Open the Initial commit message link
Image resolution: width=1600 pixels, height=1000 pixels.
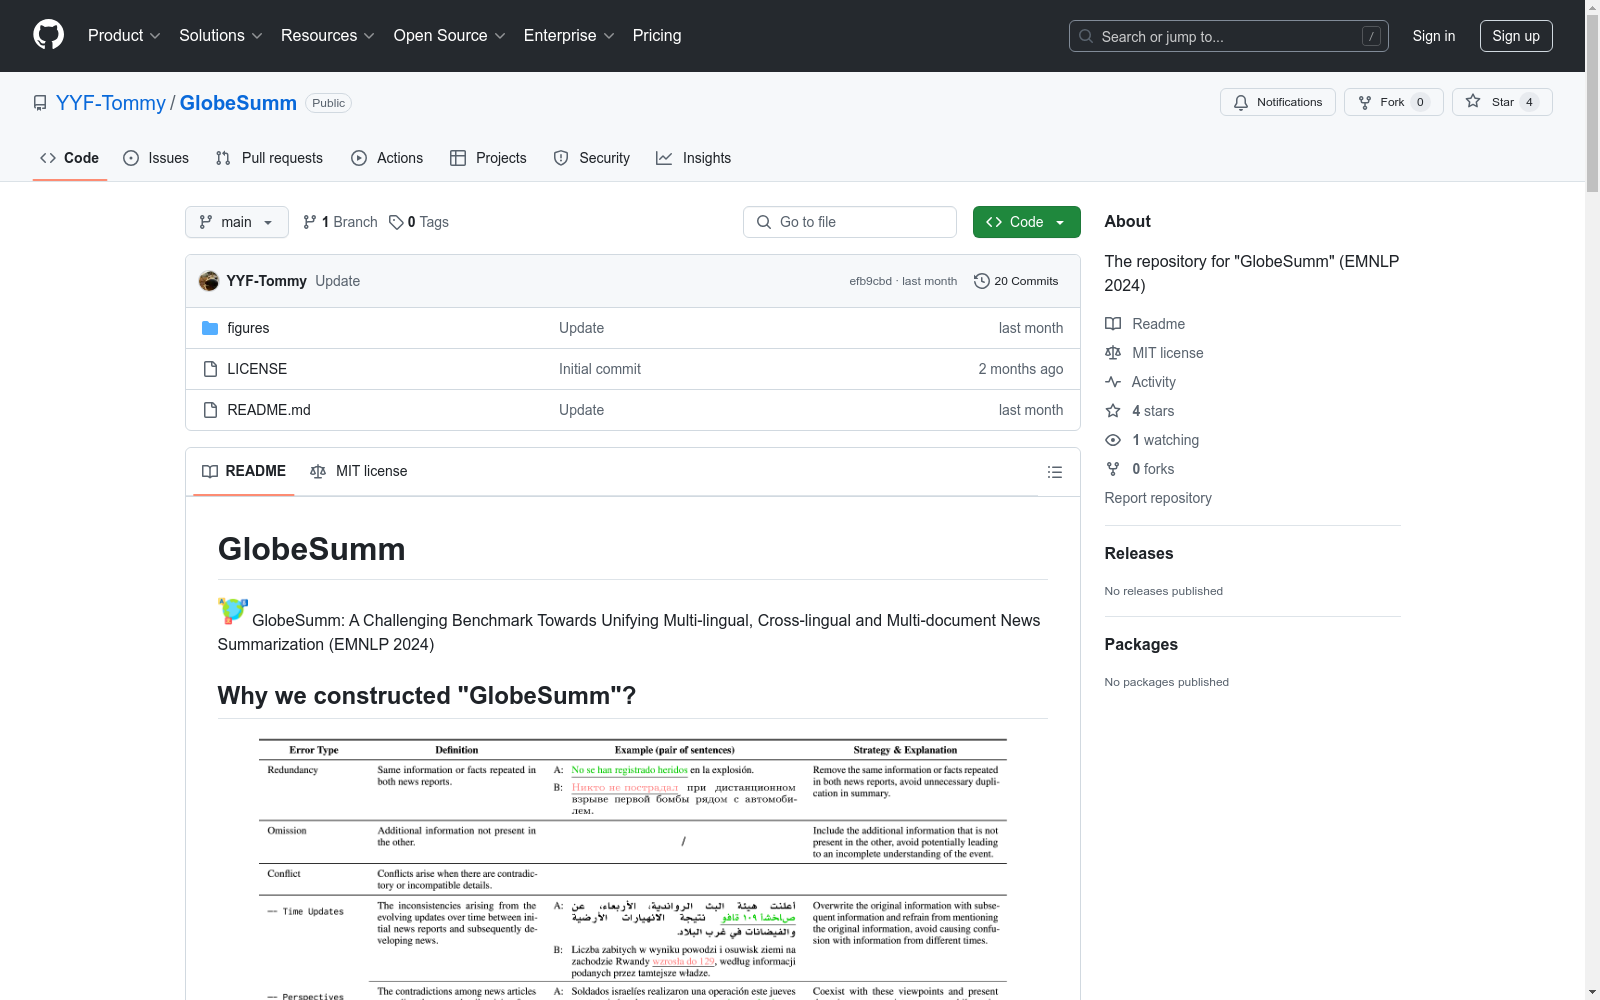pos(600,369)
